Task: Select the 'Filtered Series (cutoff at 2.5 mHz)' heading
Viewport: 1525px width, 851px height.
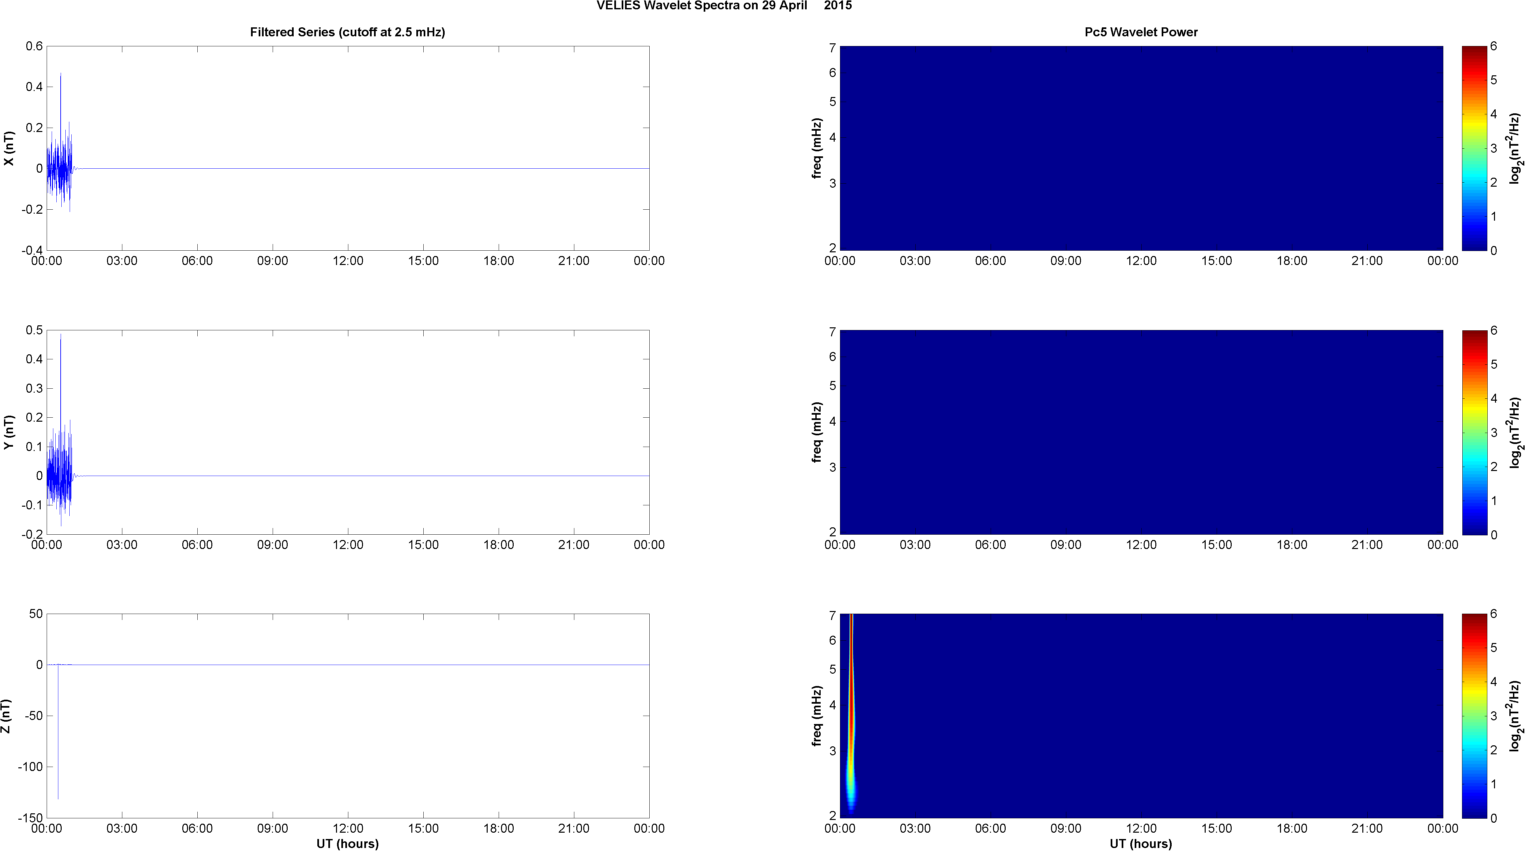Action: (x=347, y=32)
